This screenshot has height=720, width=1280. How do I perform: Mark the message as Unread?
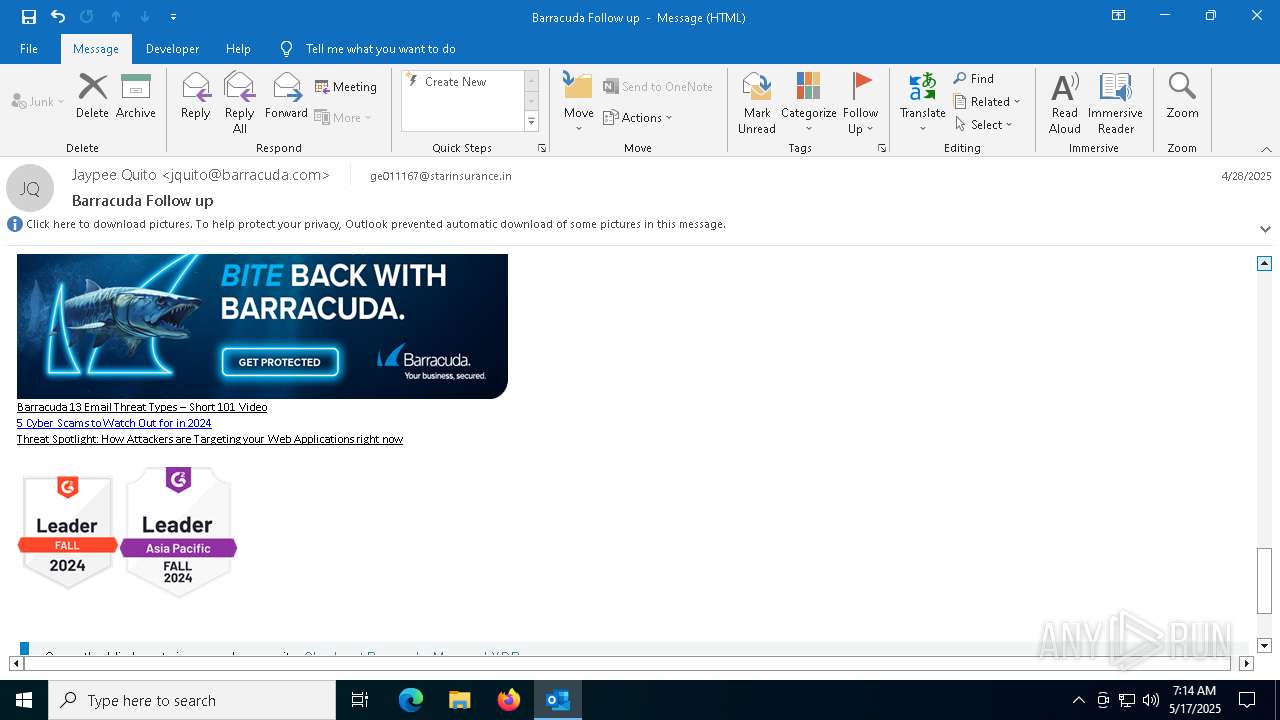(757, 103)
